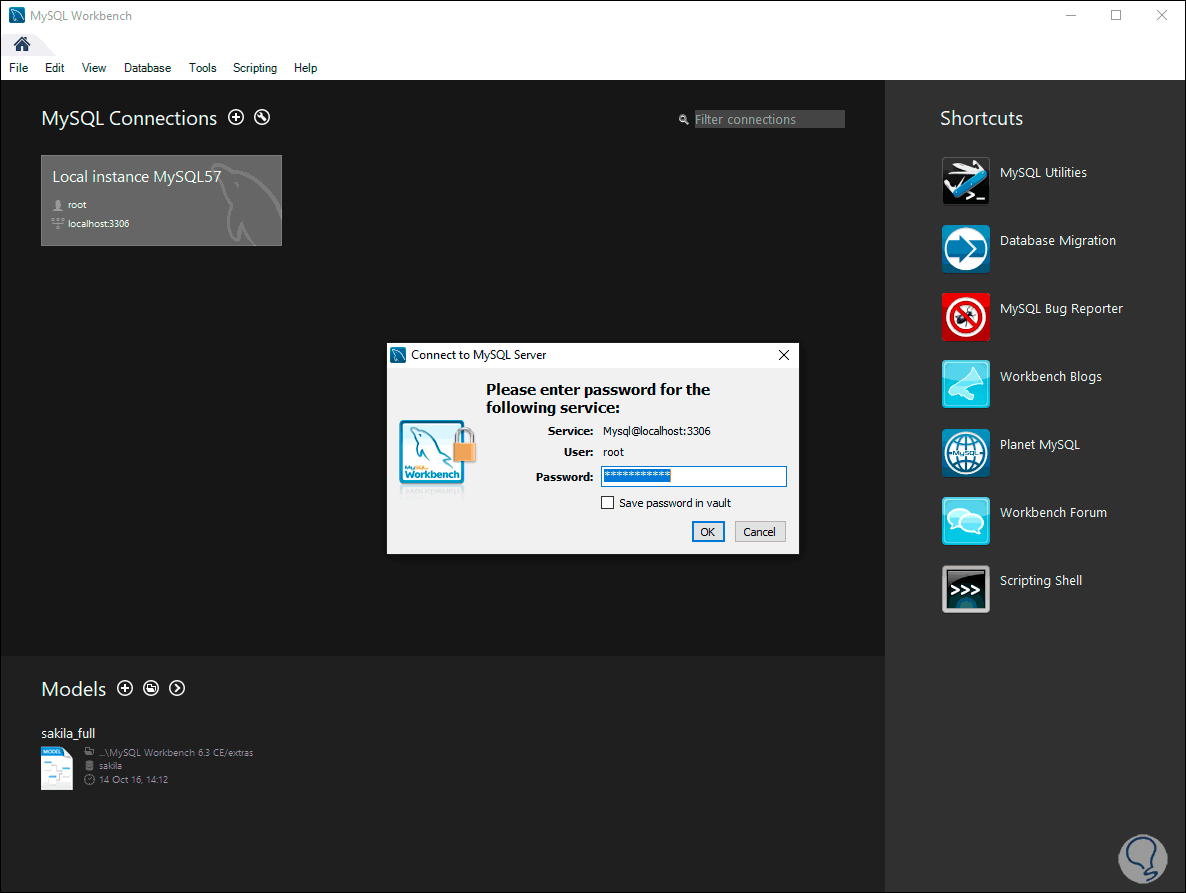Click Mysql@localhost:3306 service text
The height and width of the screenshot is (893, 1186).
click(x=657, y=431)
